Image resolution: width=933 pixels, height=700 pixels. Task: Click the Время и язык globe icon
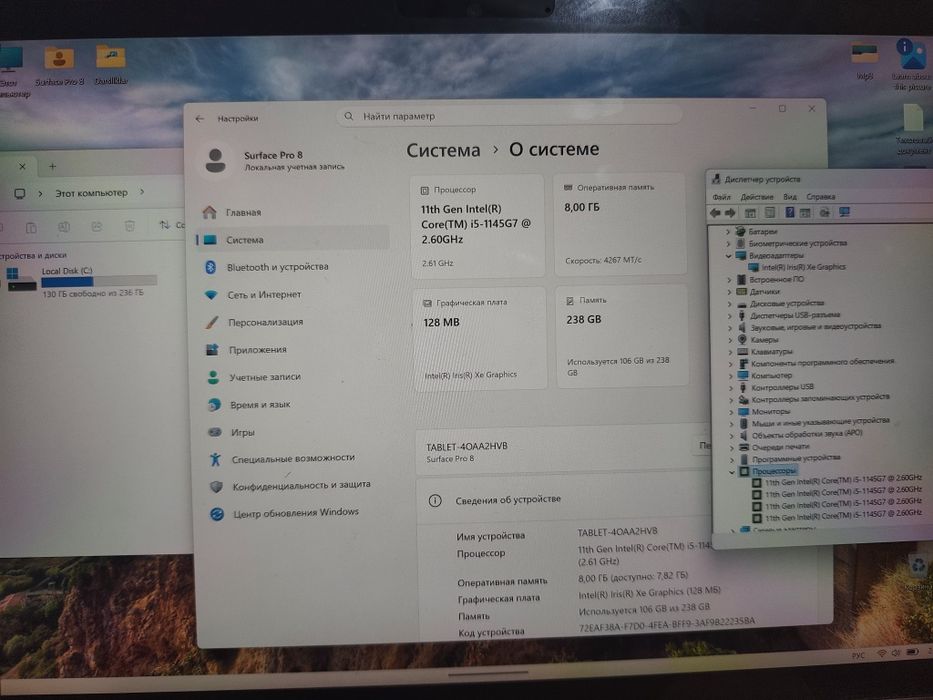coord(214,405)
